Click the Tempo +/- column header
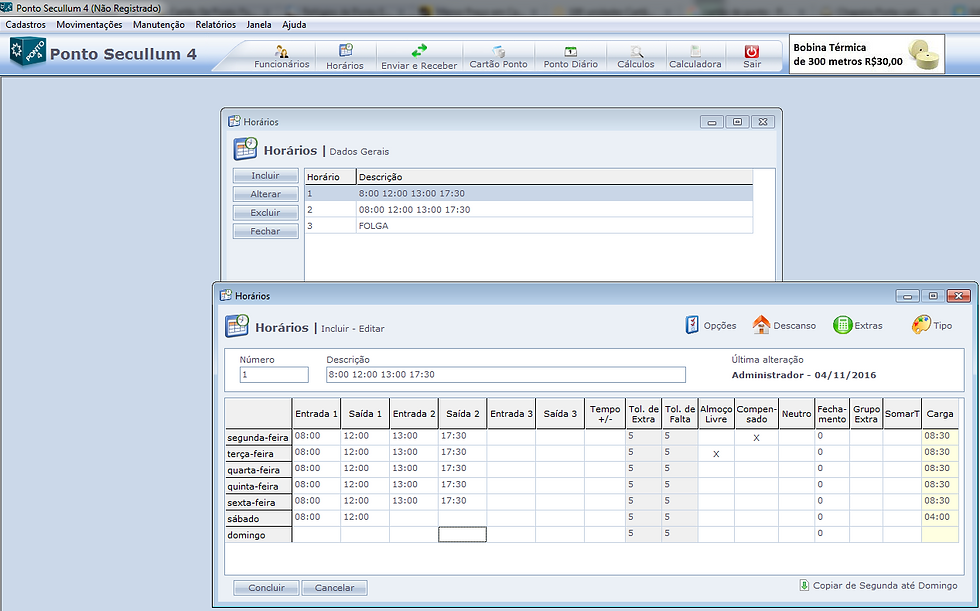Viewport: 980px width, 611px height. pyautogui.click(x=605, y=414)
